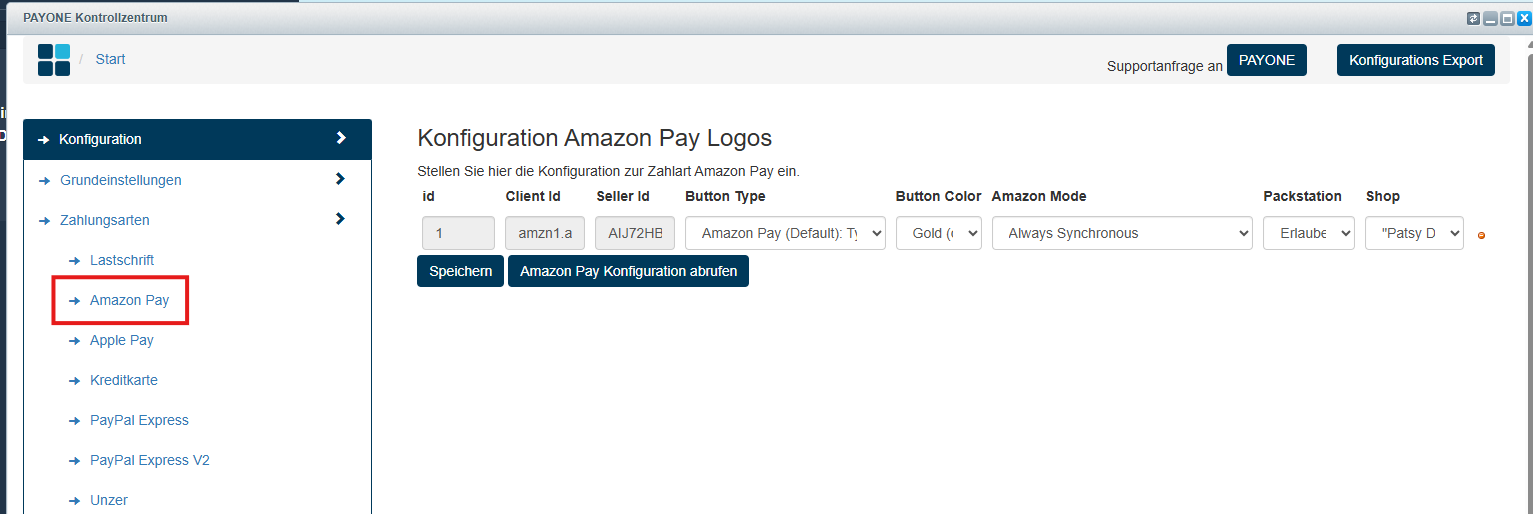Screen dimensions: 1533x514
Task: Collapse the Zahlungsarten chevron
Action: [340, 219]
